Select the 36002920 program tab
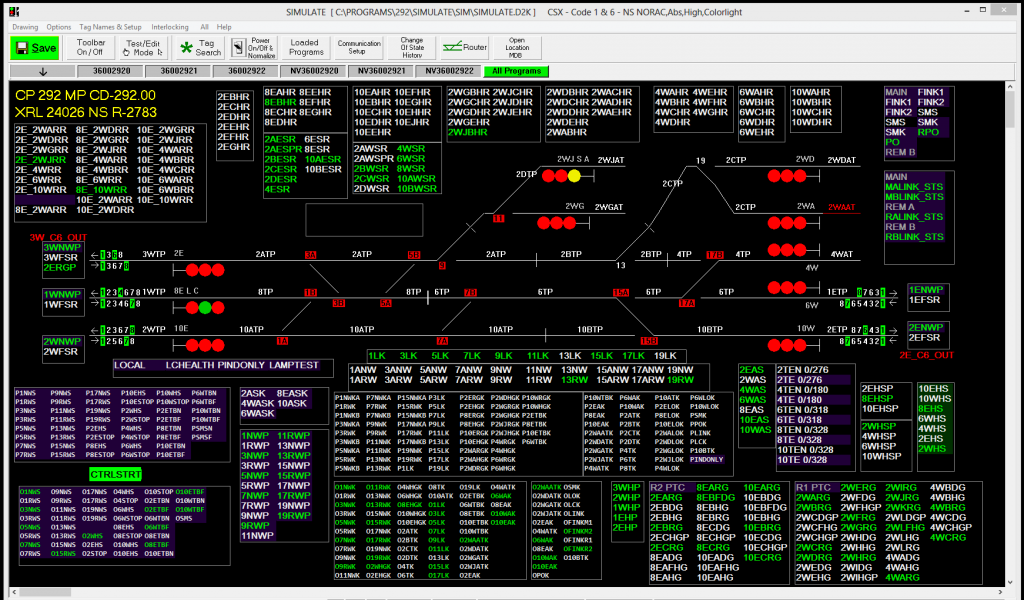This screenshot has width=1024, height=600. point(111,71)
